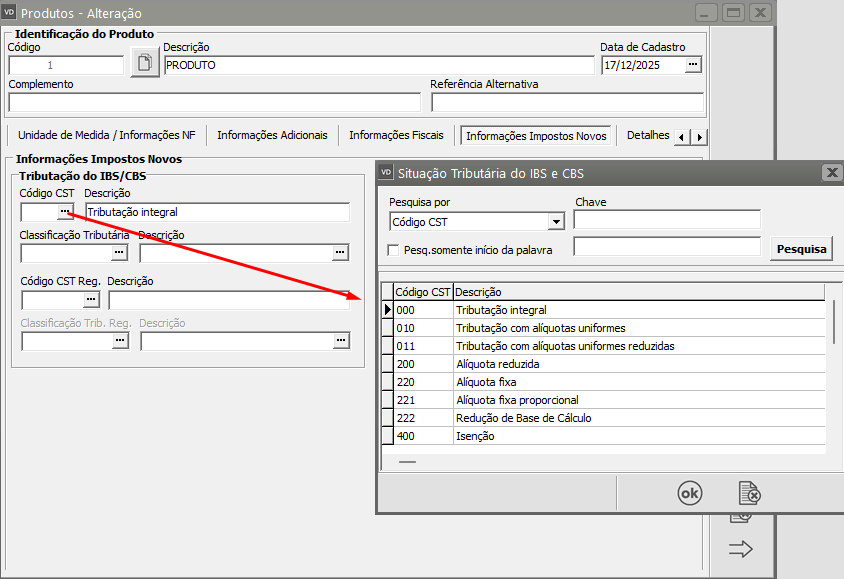Click the copy icon next to Código
The image size is (844, 579).
[145, 65]
